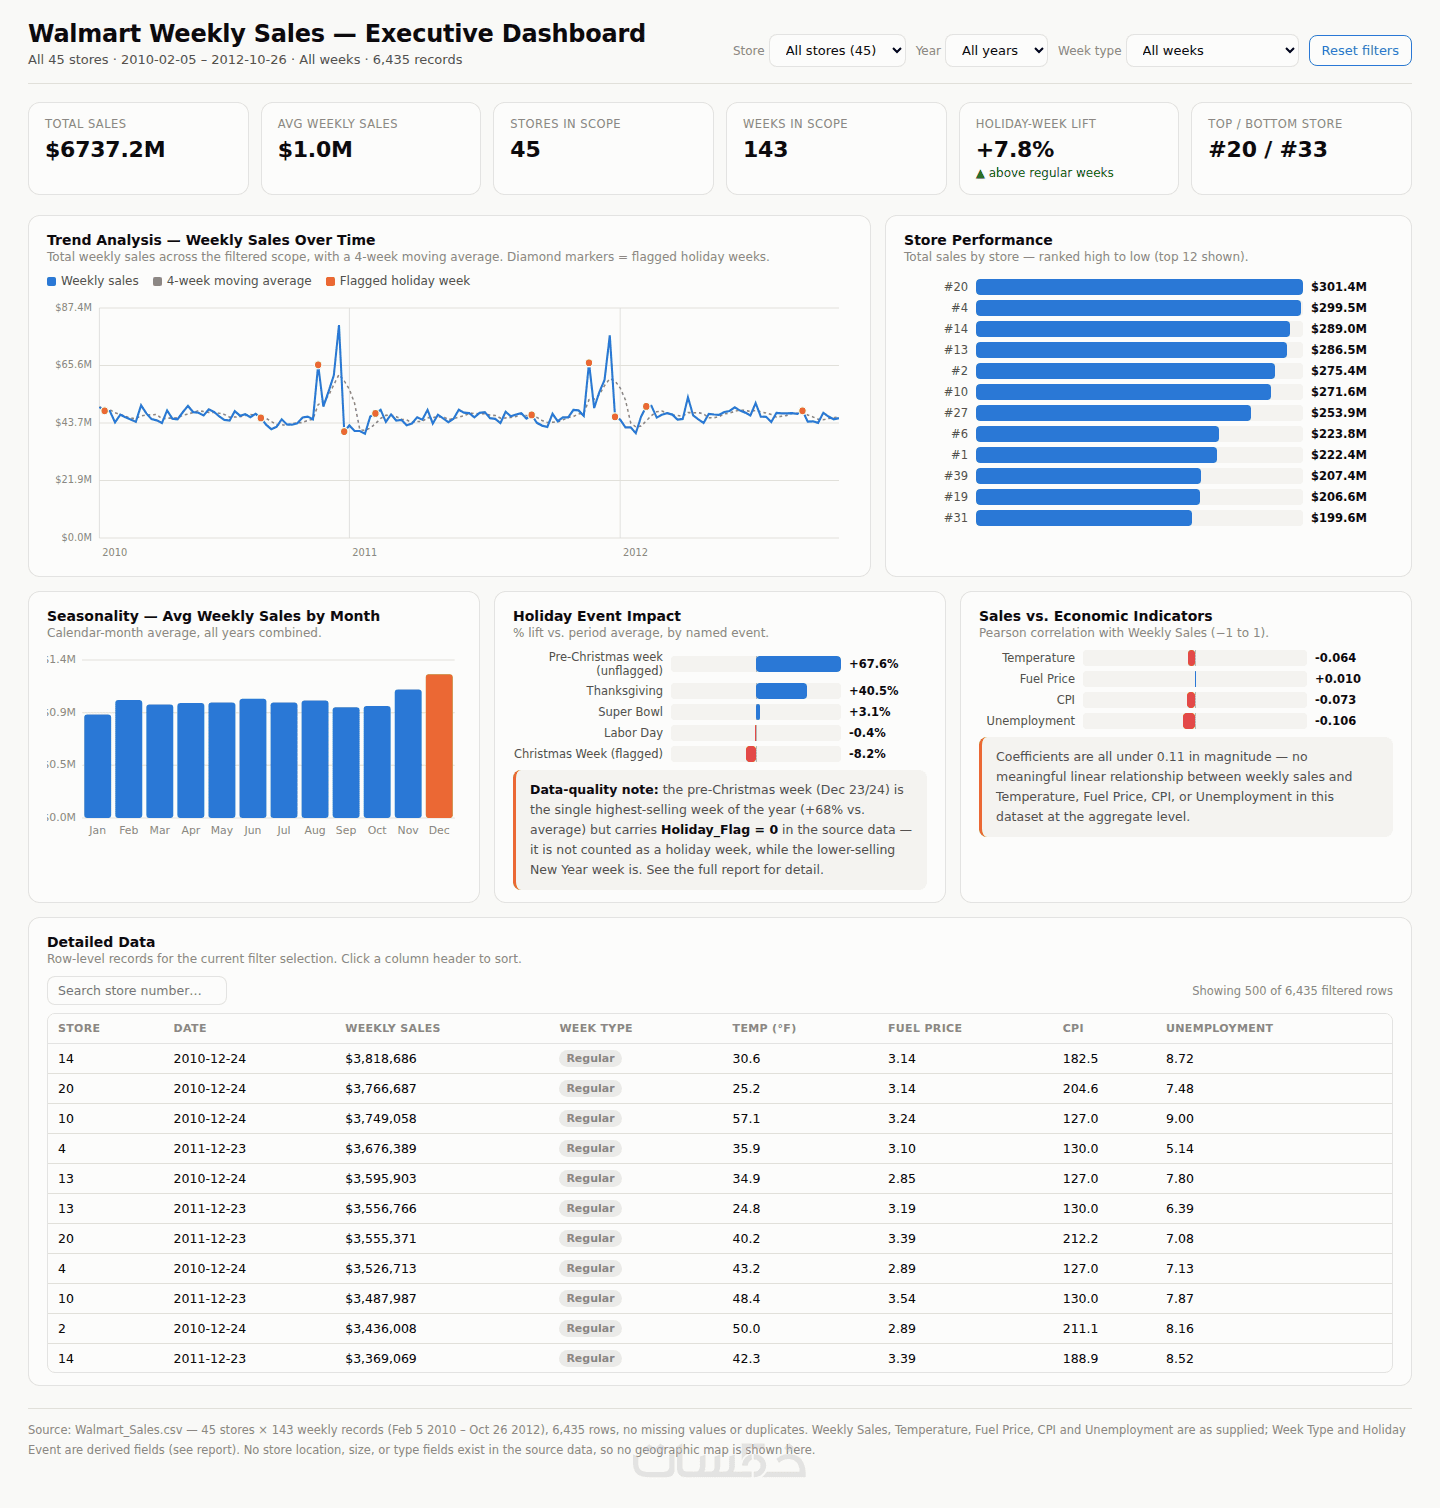Focus the Search store number field
1440x1508 pixels.
[x=137, y=991]
